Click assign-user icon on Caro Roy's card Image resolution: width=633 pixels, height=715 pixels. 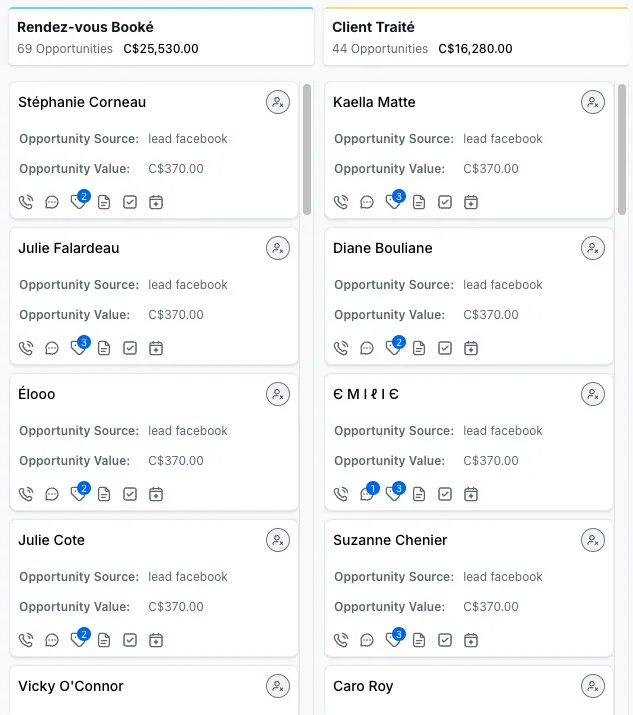[x=593, y=686]
